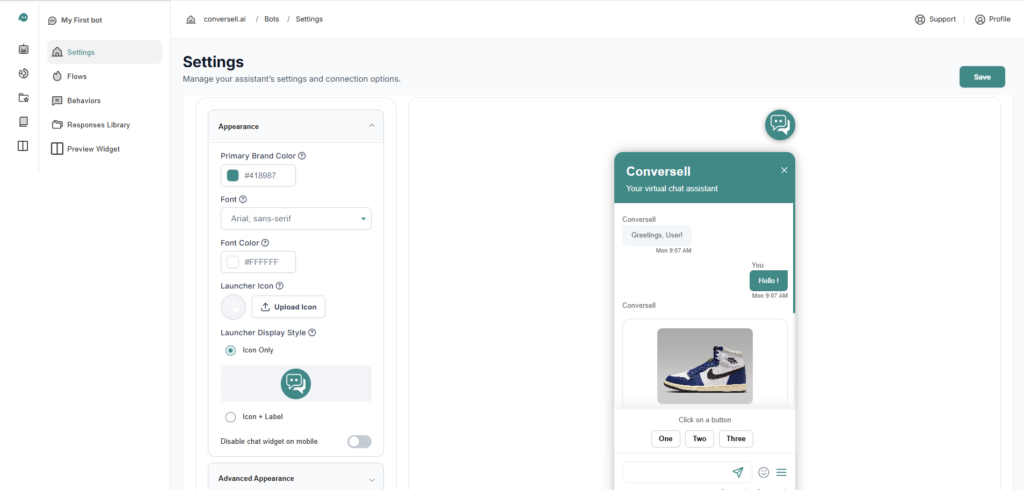Click help icon next to Primary Brand Color
The image size is (1024, 490).
pos(302,156)
